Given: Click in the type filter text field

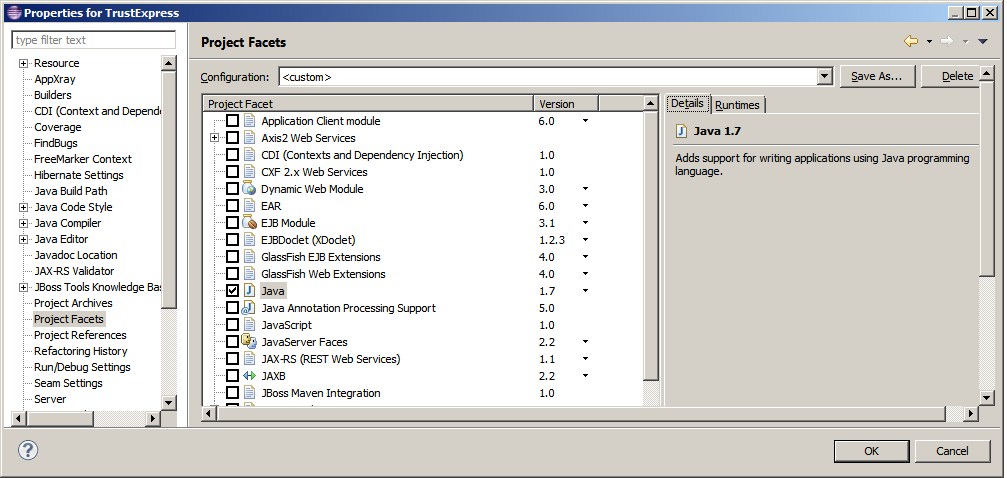Looking at the screenshot, I should [94, 40].
